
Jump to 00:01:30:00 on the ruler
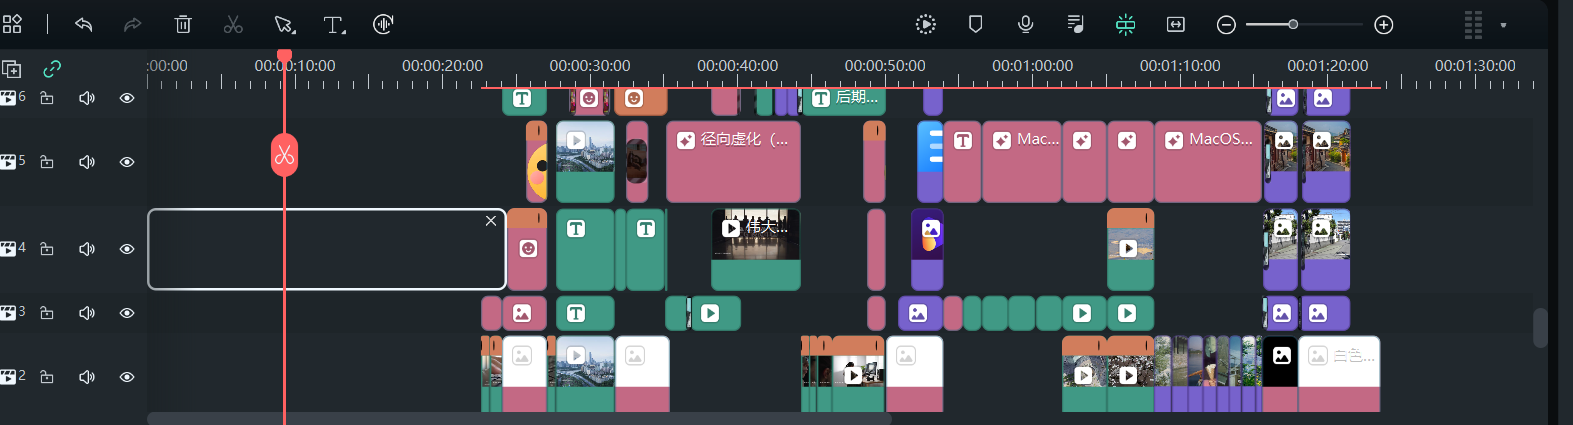[x=1475, y=65]
